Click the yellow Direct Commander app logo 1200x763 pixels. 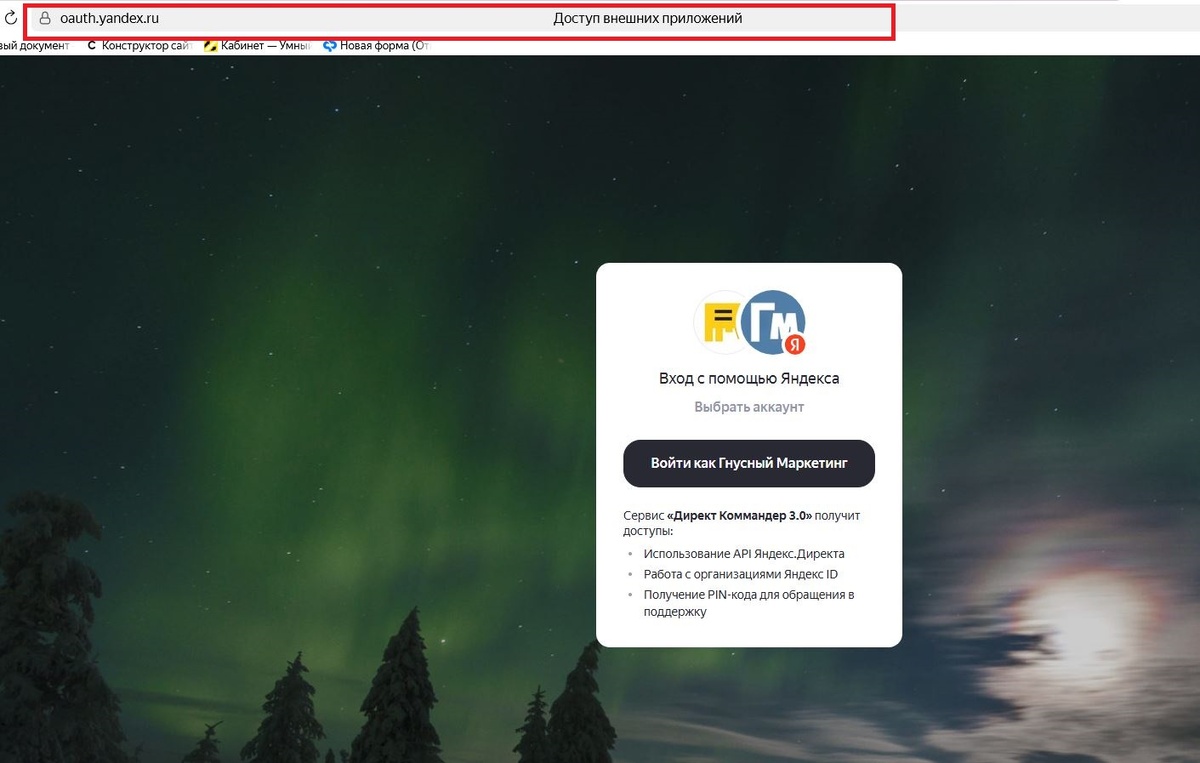[x=722, y=321]
